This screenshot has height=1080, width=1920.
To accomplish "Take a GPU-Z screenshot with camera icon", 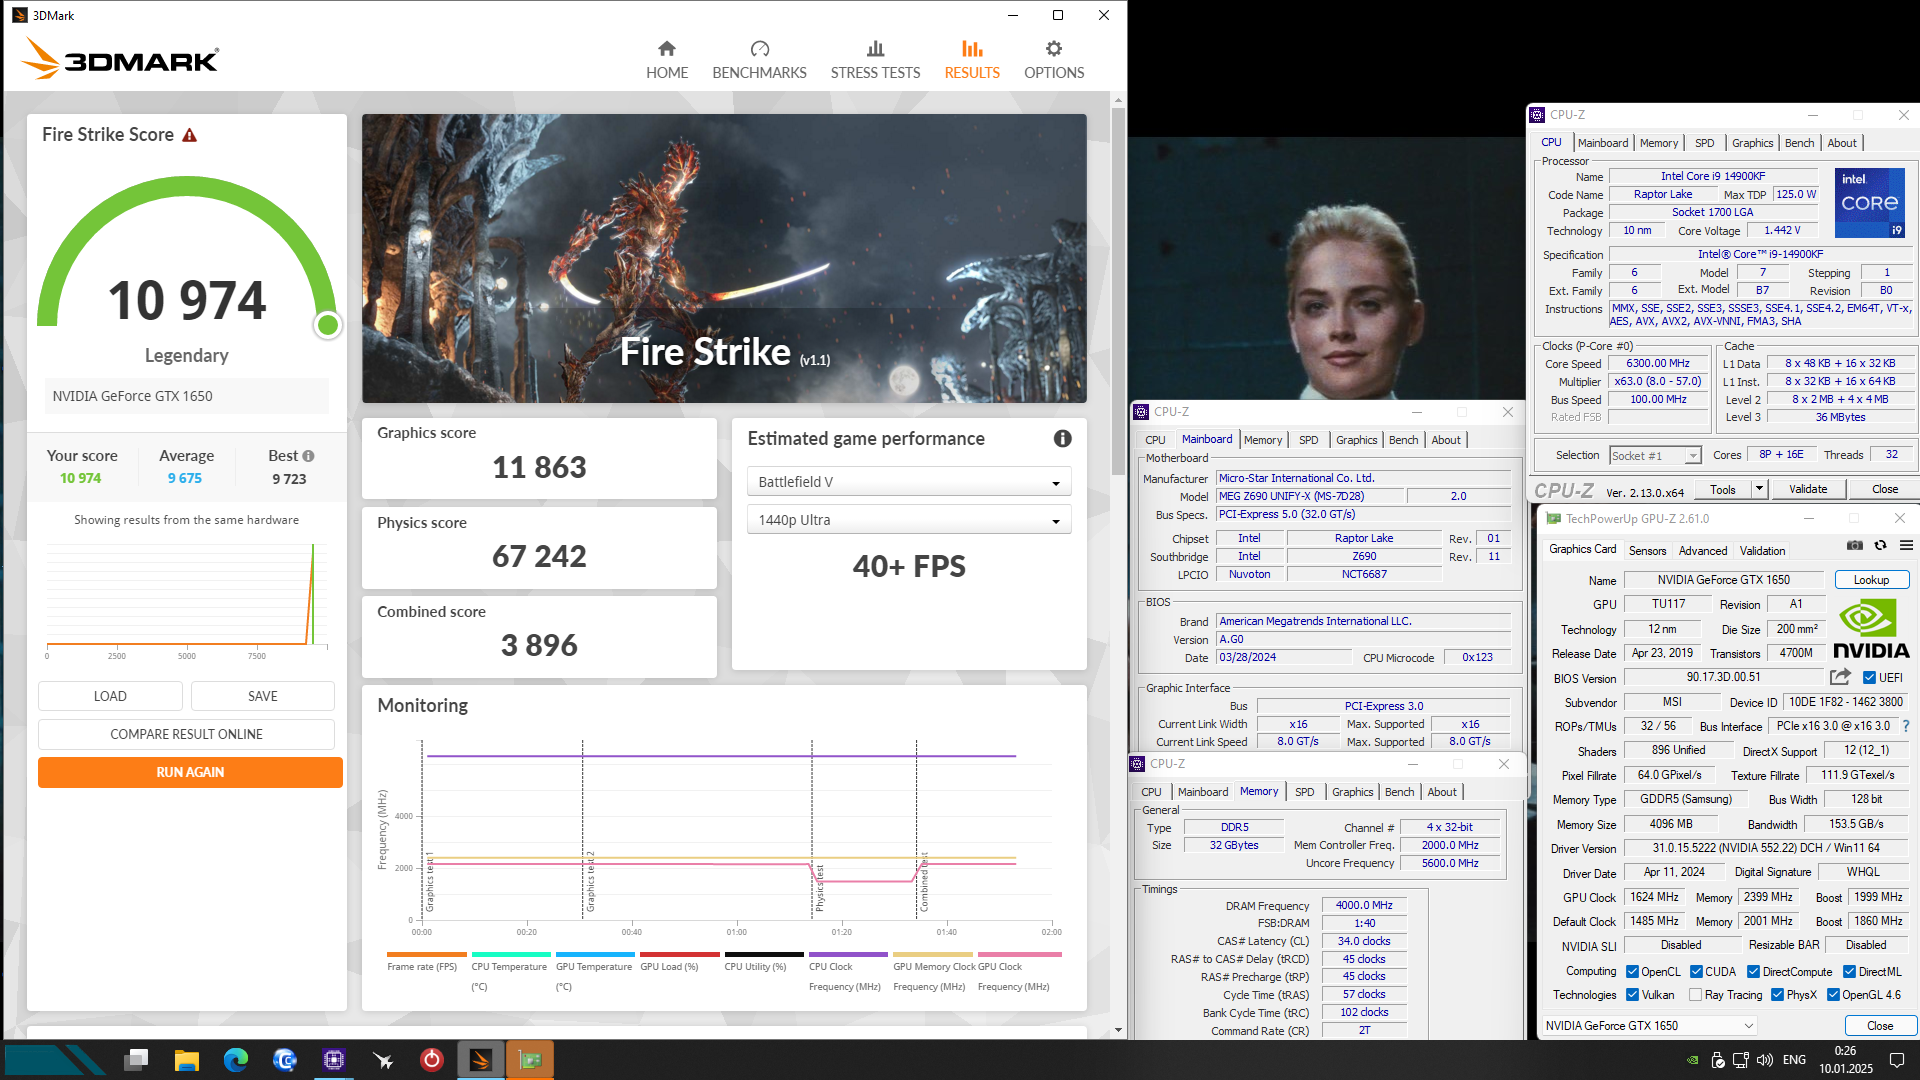I will point(1854,545).
